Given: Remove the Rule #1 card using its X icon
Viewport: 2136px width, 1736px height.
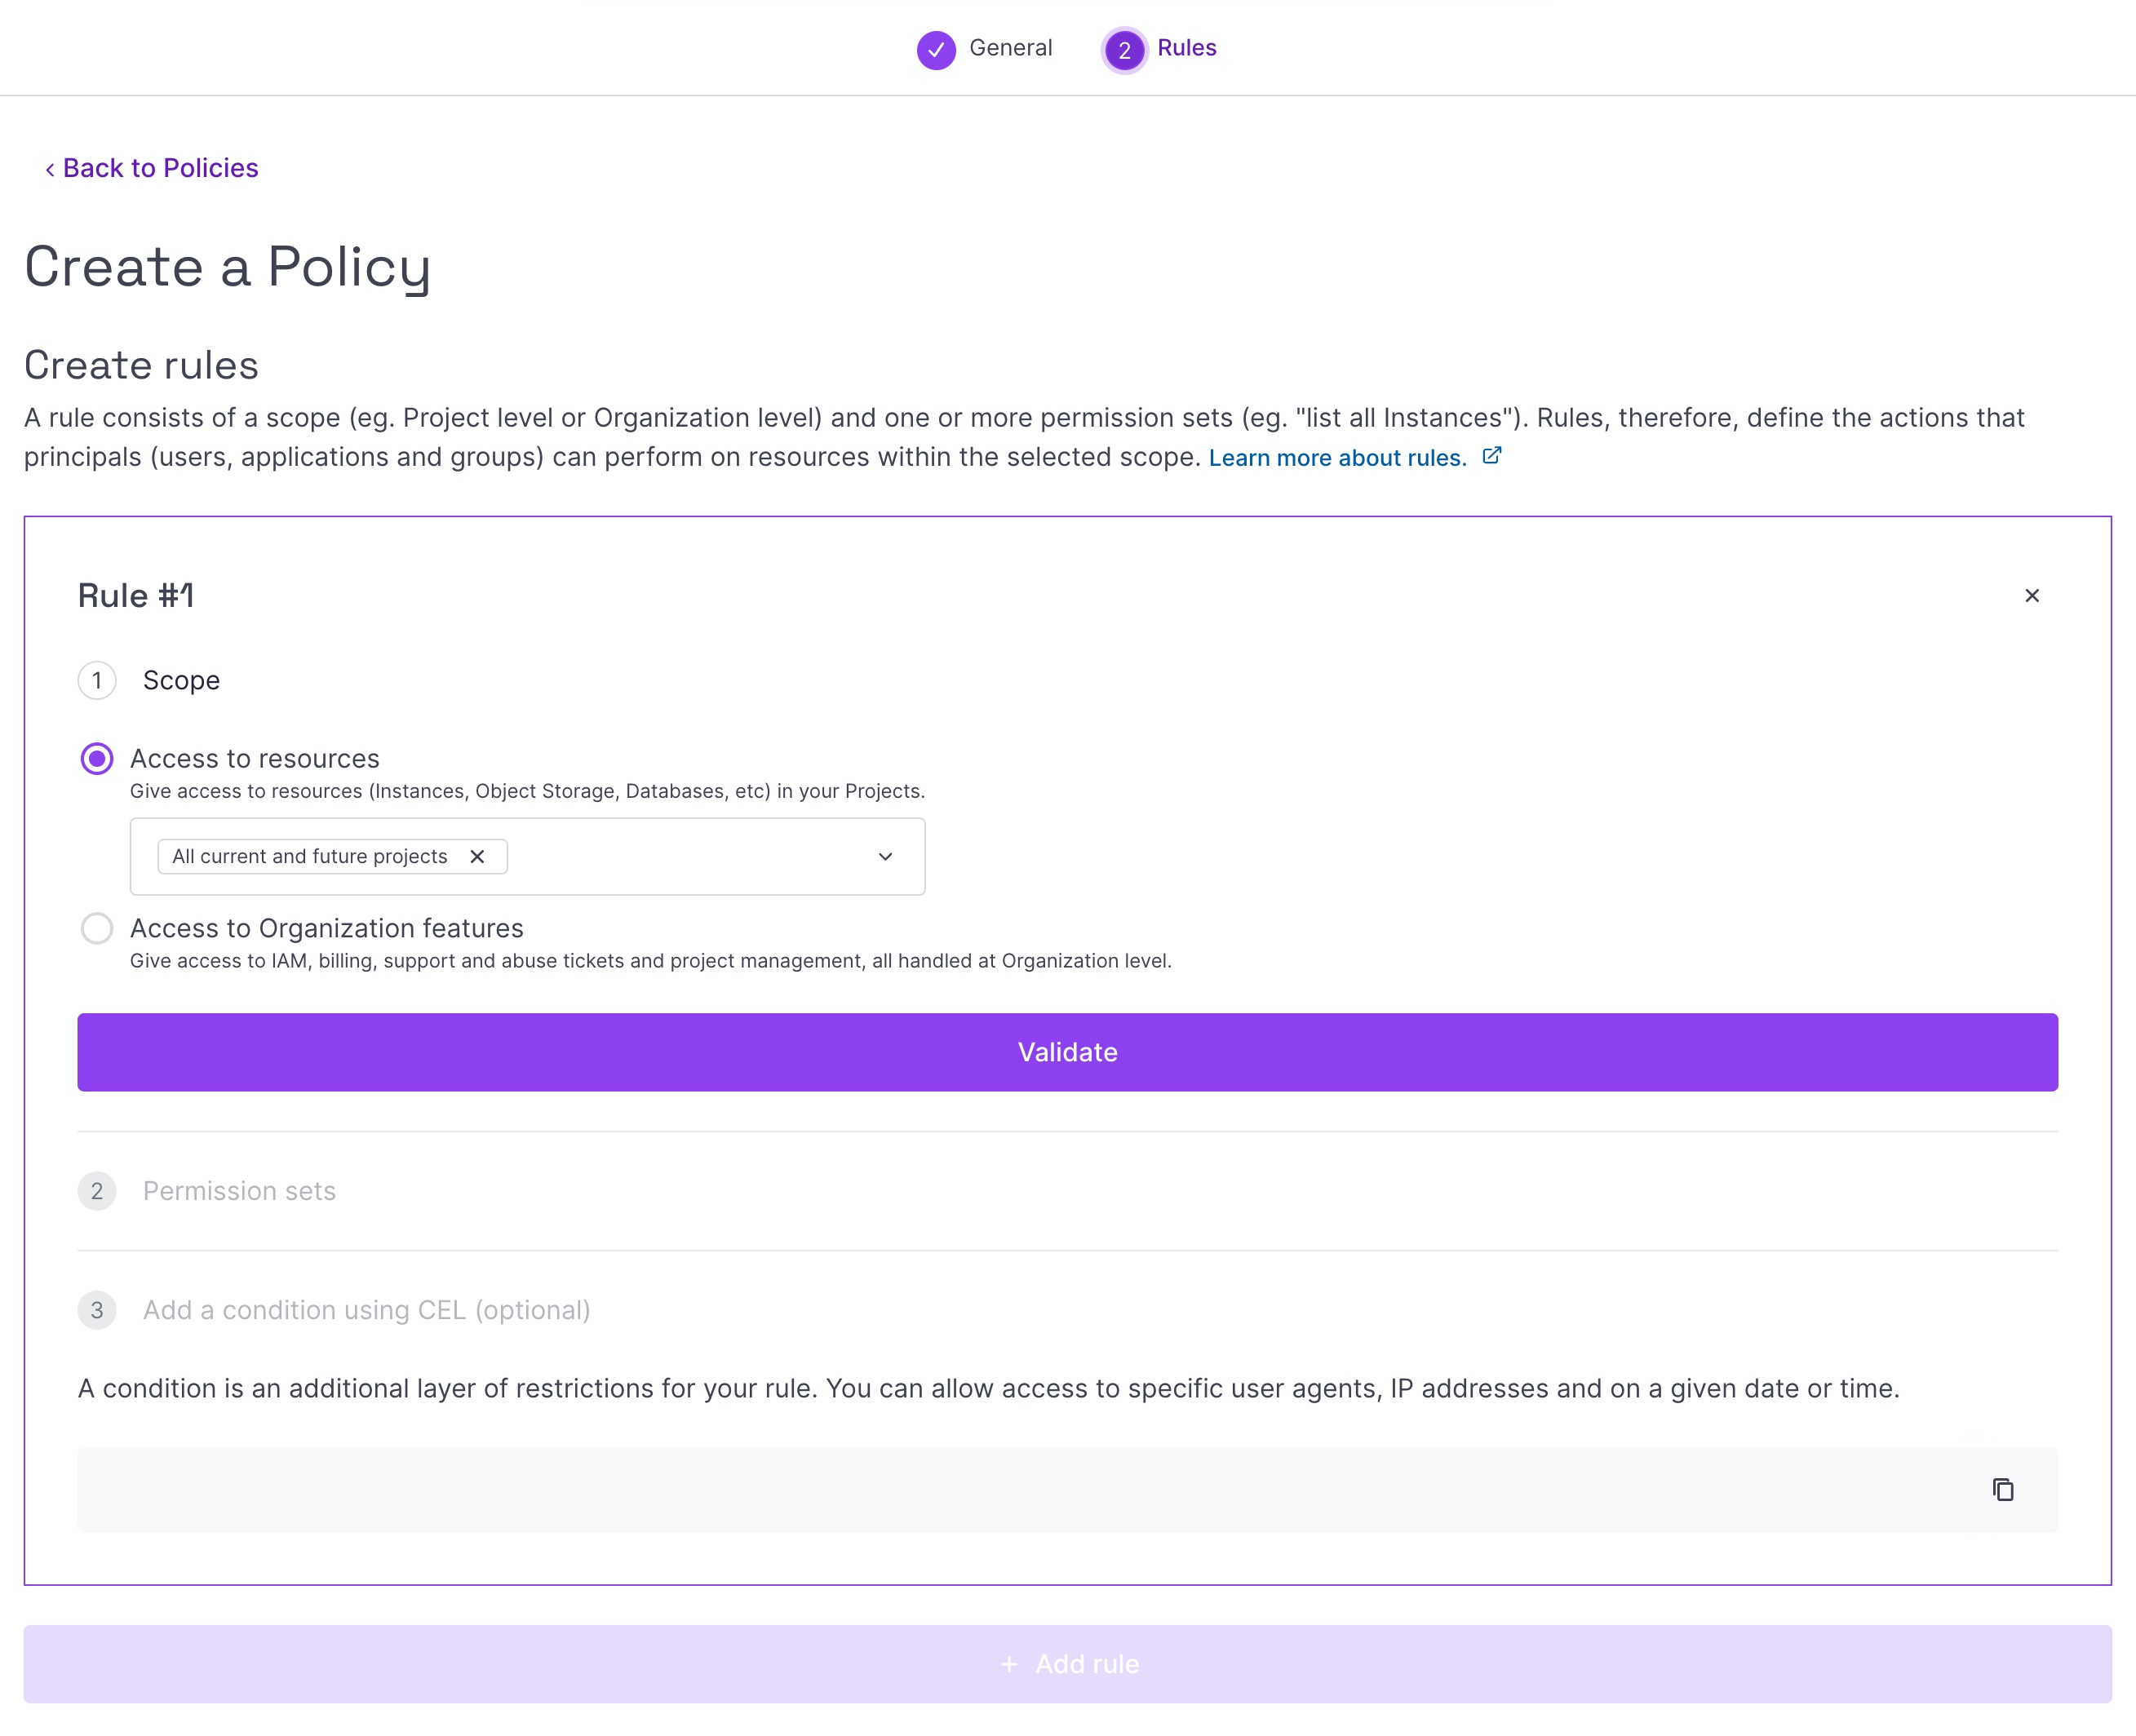Looking at the screenshot, I should 2031,596.
